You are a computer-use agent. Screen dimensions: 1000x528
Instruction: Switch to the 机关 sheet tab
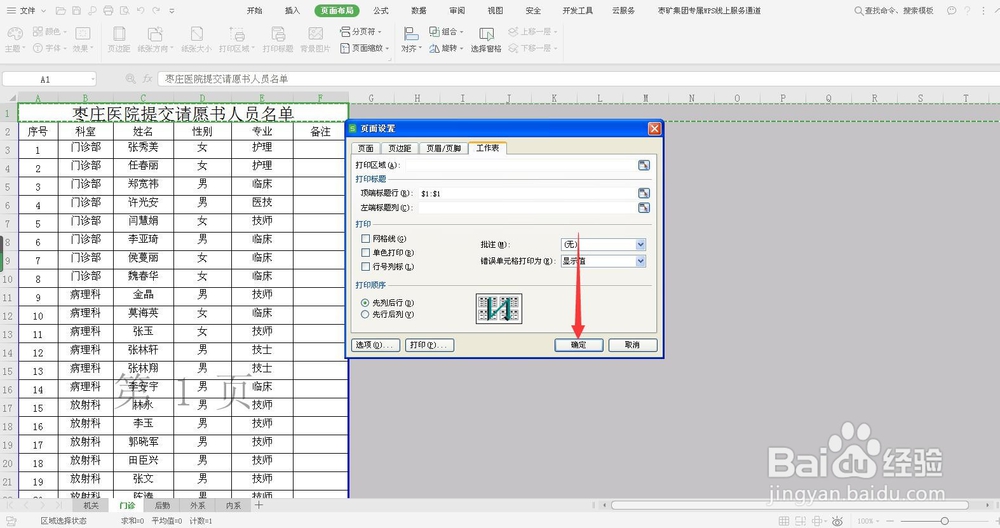(x=91, y=505)
